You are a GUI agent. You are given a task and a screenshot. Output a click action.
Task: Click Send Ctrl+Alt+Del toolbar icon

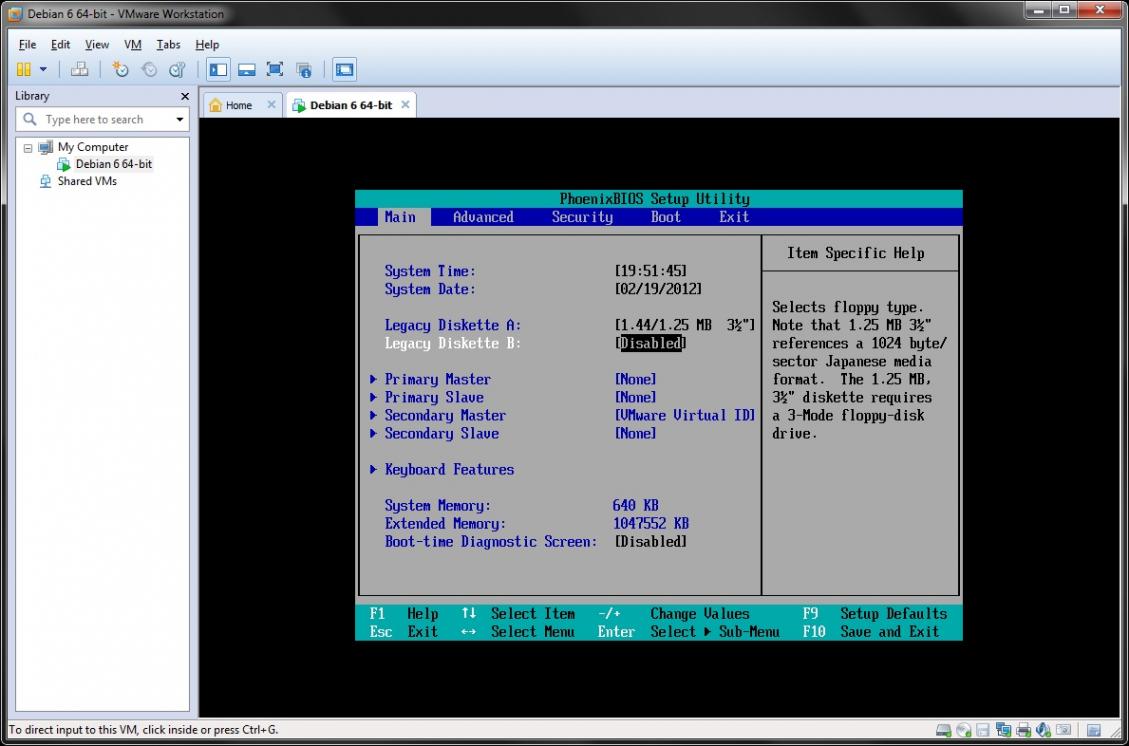pyautogui.click(x=80, y=69)
